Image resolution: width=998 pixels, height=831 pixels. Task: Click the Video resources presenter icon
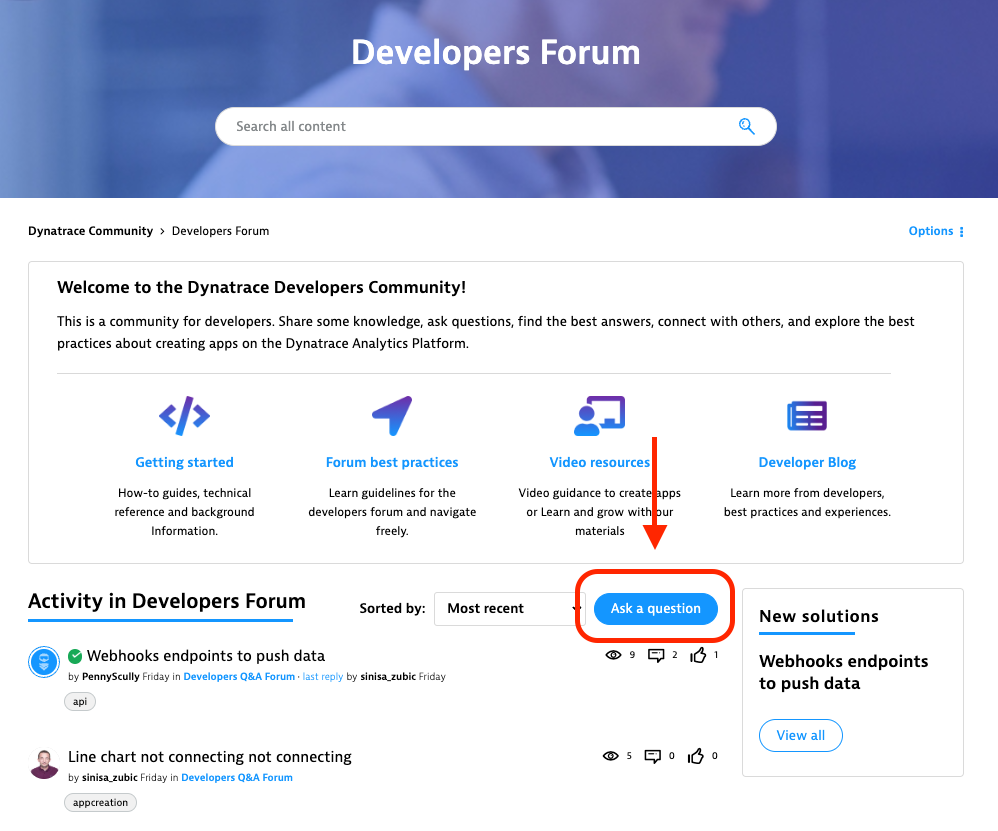coord(599,415)
